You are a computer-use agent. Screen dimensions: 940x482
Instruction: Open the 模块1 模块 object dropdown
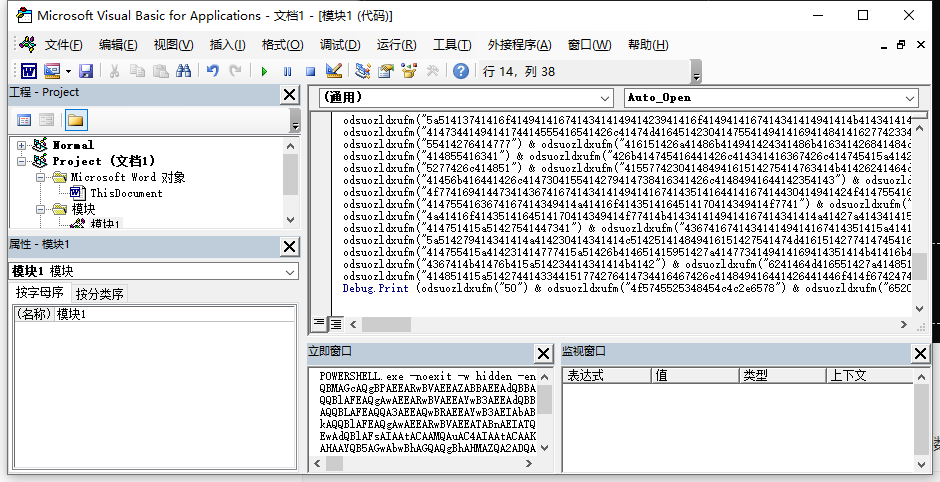290,272
